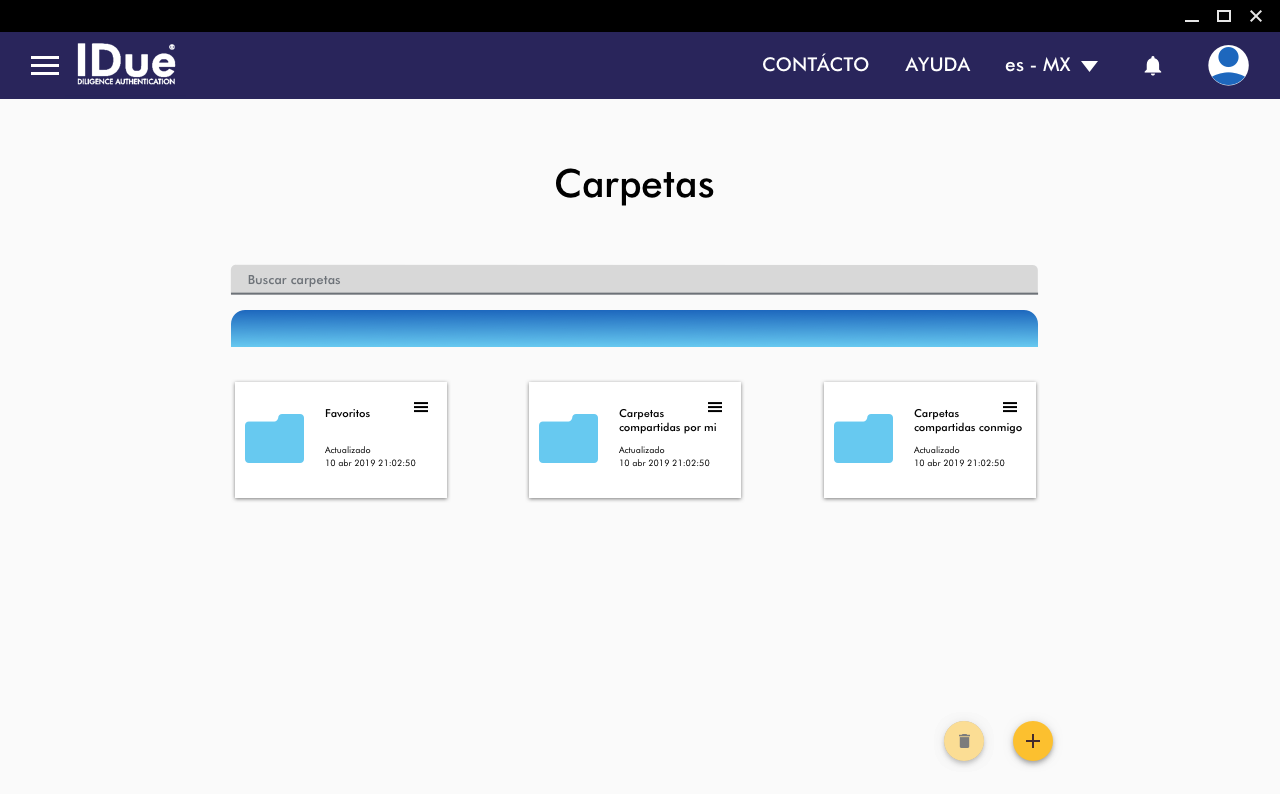1280x794 pixels.
Task: Open the user profile avatar
Action: point(1228,66)
